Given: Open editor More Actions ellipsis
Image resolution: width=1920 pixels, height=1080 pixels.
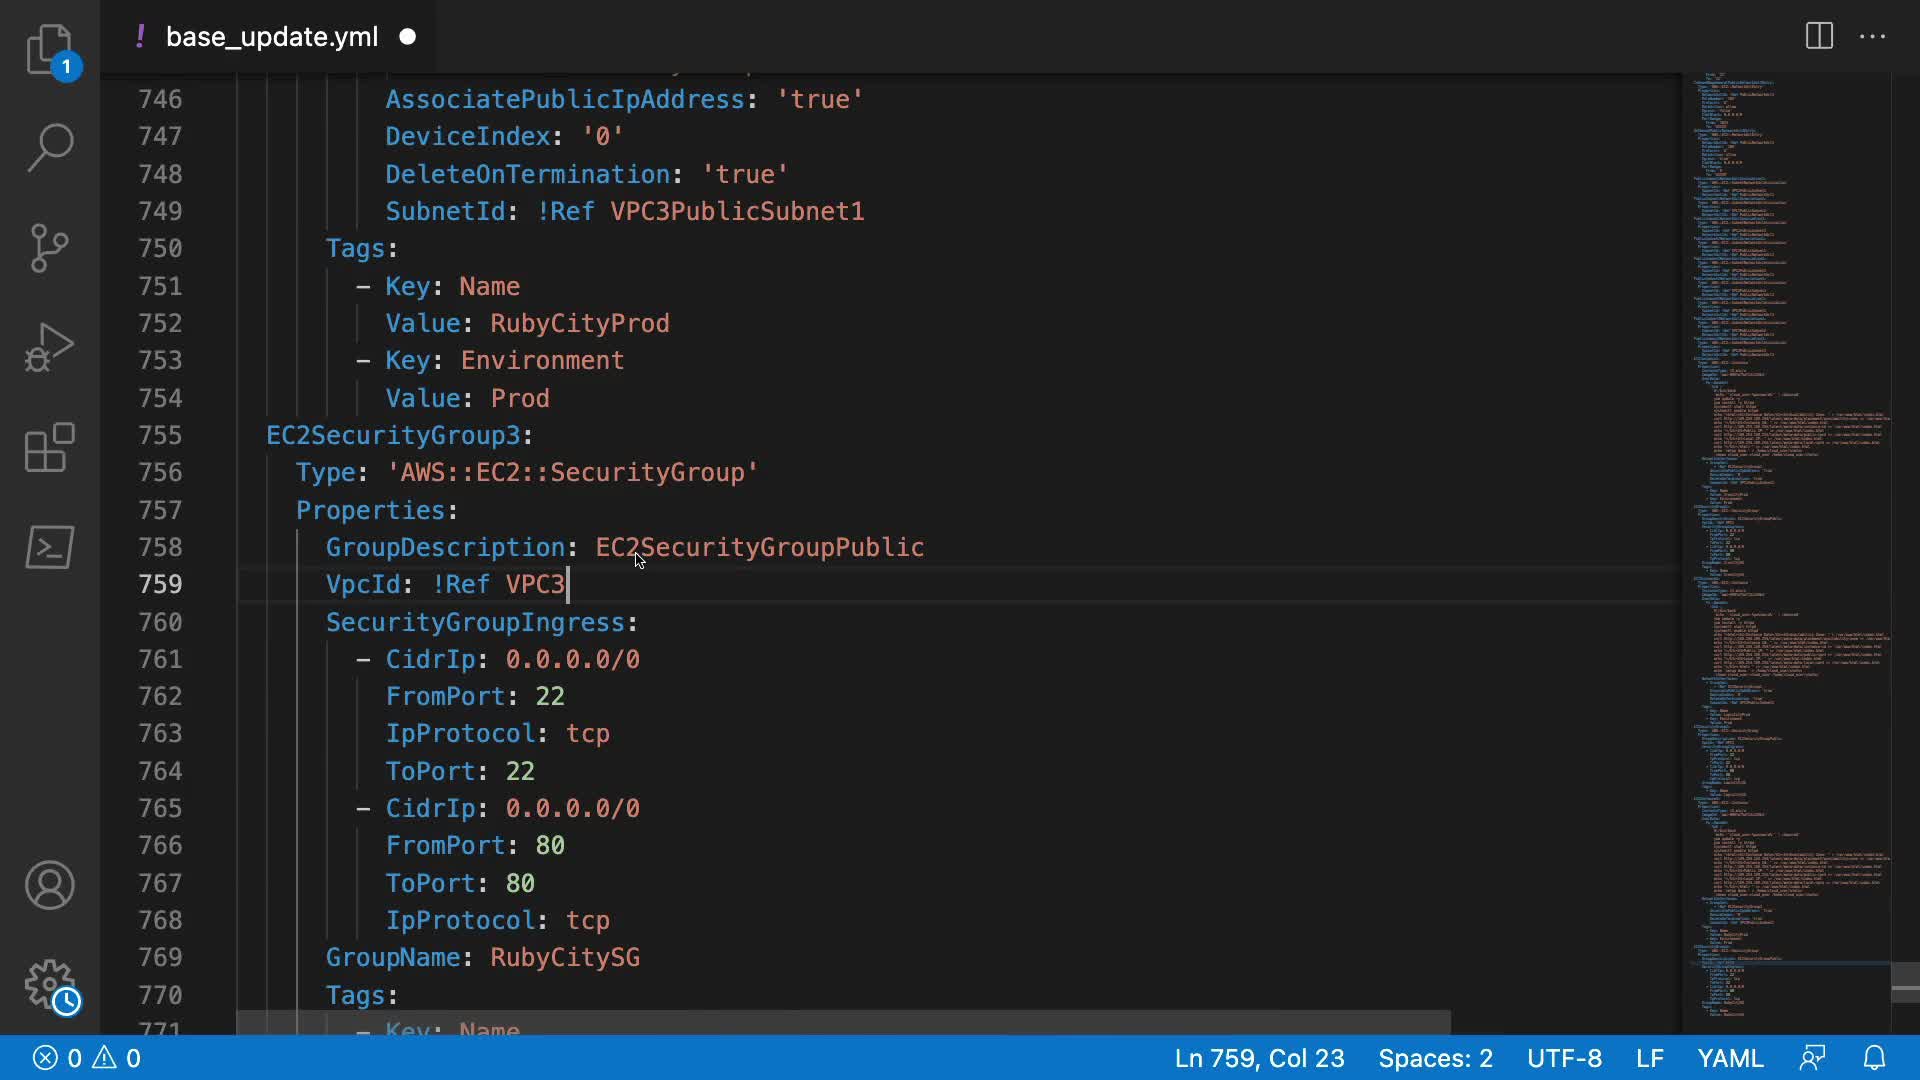Looking at the screenshot, I should pos(1872,37).
